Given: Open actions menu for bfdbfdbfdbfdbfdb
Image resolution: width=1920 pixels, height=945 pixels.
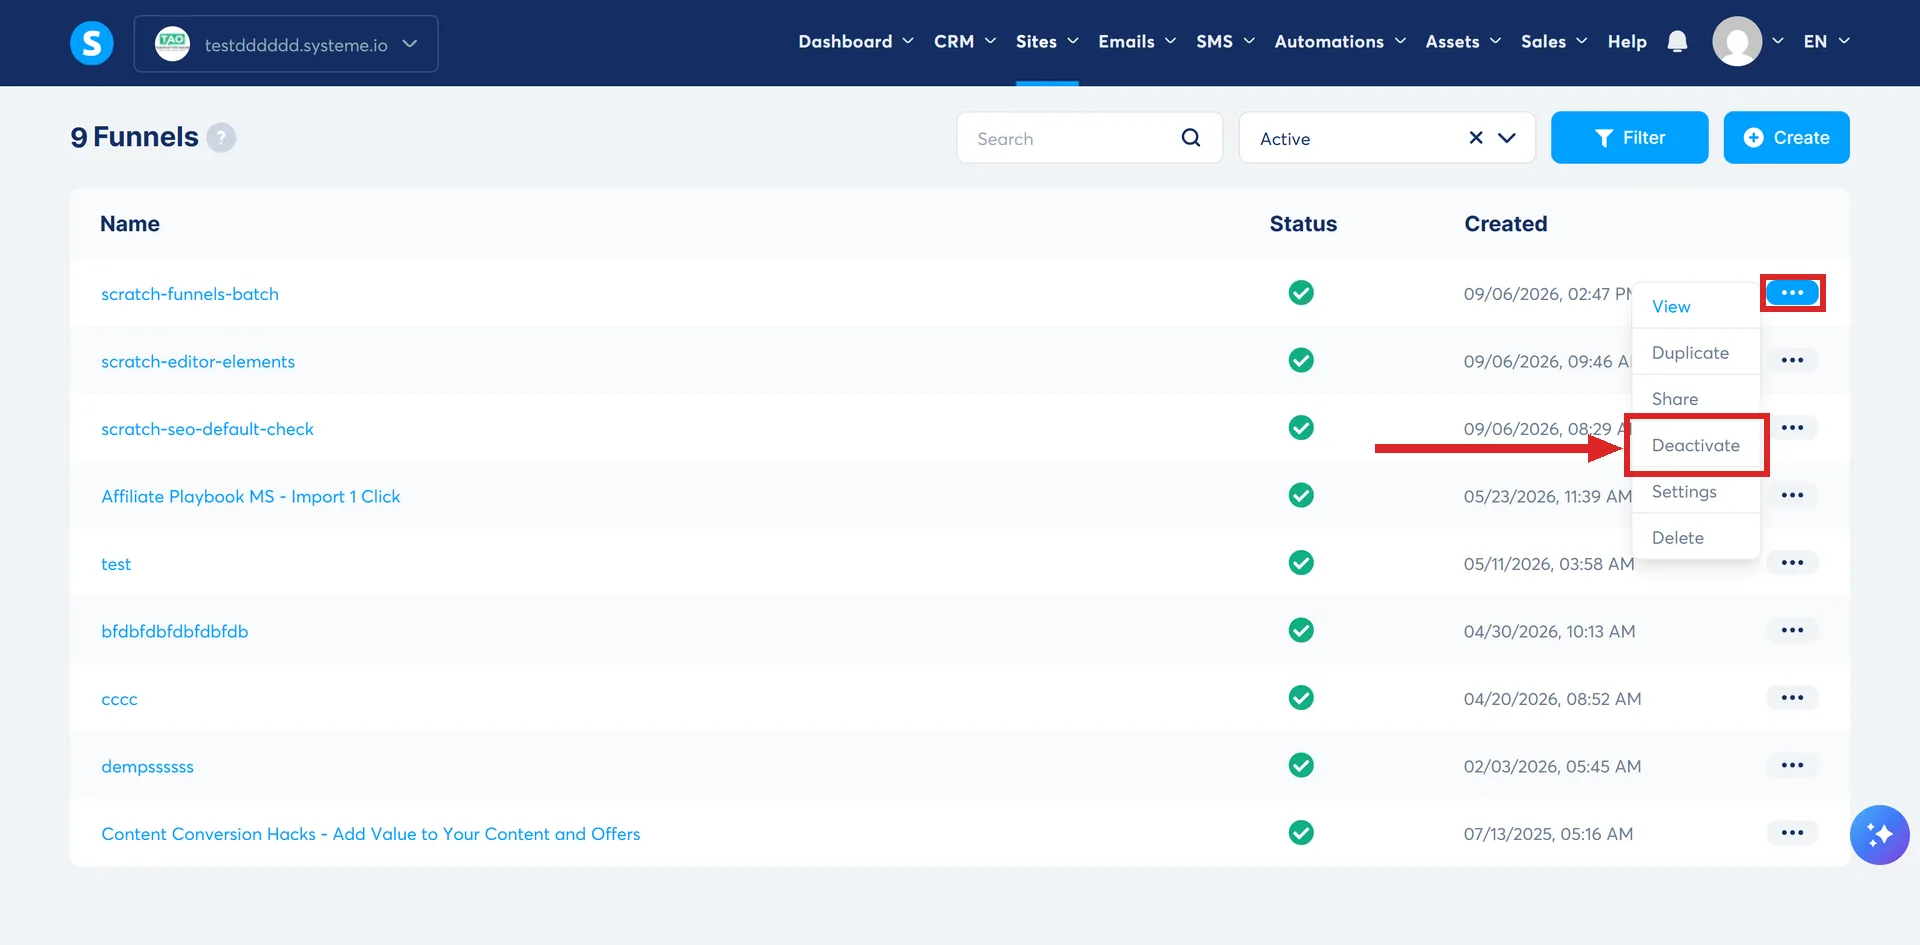Looking at the screenshot, I should tap(1792, 630).
